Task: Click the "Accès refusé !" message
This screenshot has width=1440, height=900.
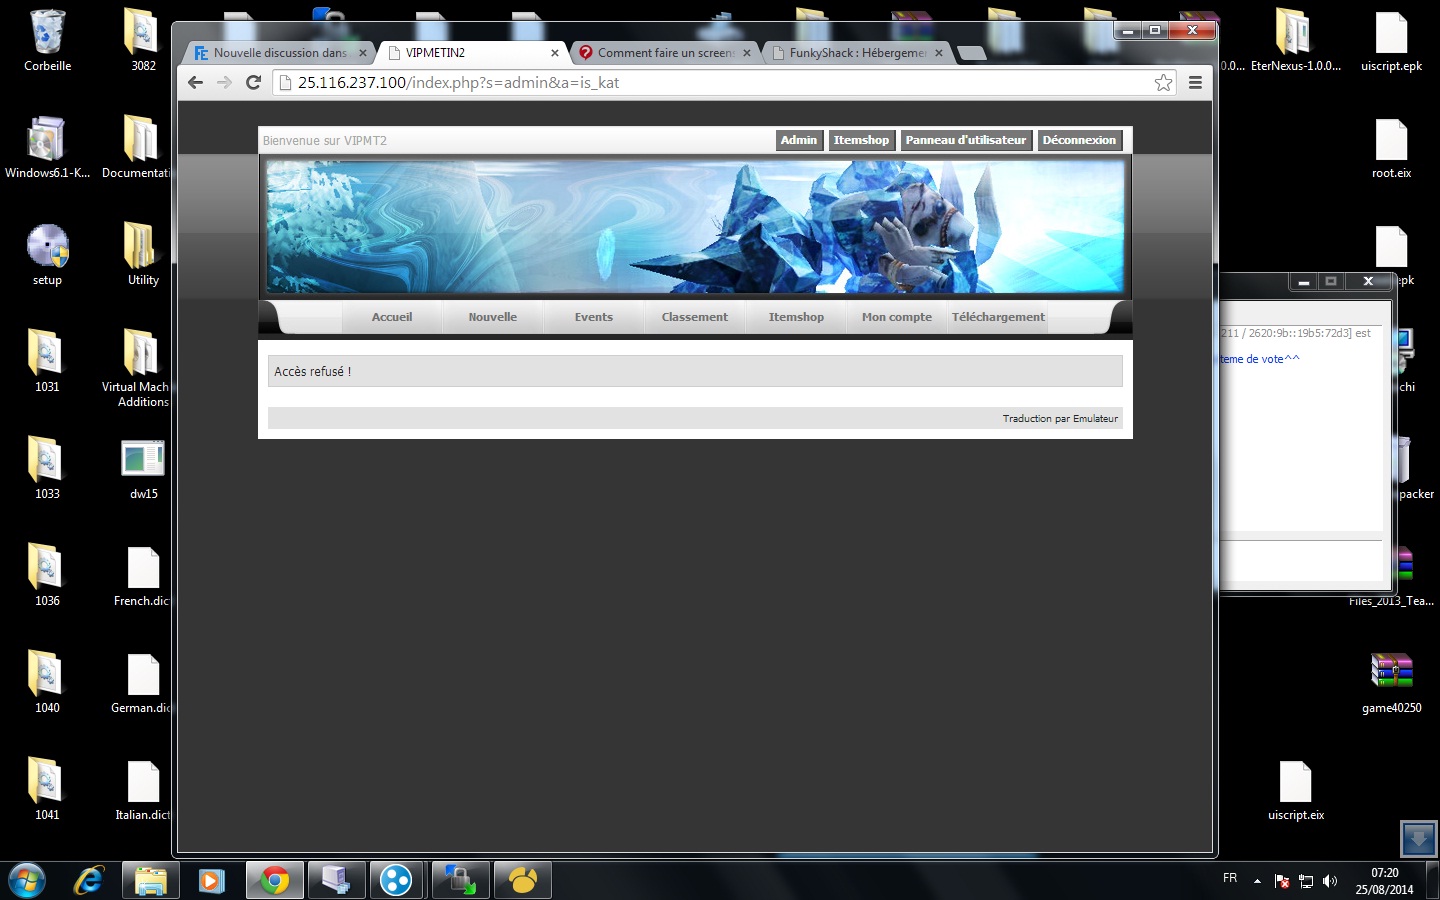Action: (313, 372)
